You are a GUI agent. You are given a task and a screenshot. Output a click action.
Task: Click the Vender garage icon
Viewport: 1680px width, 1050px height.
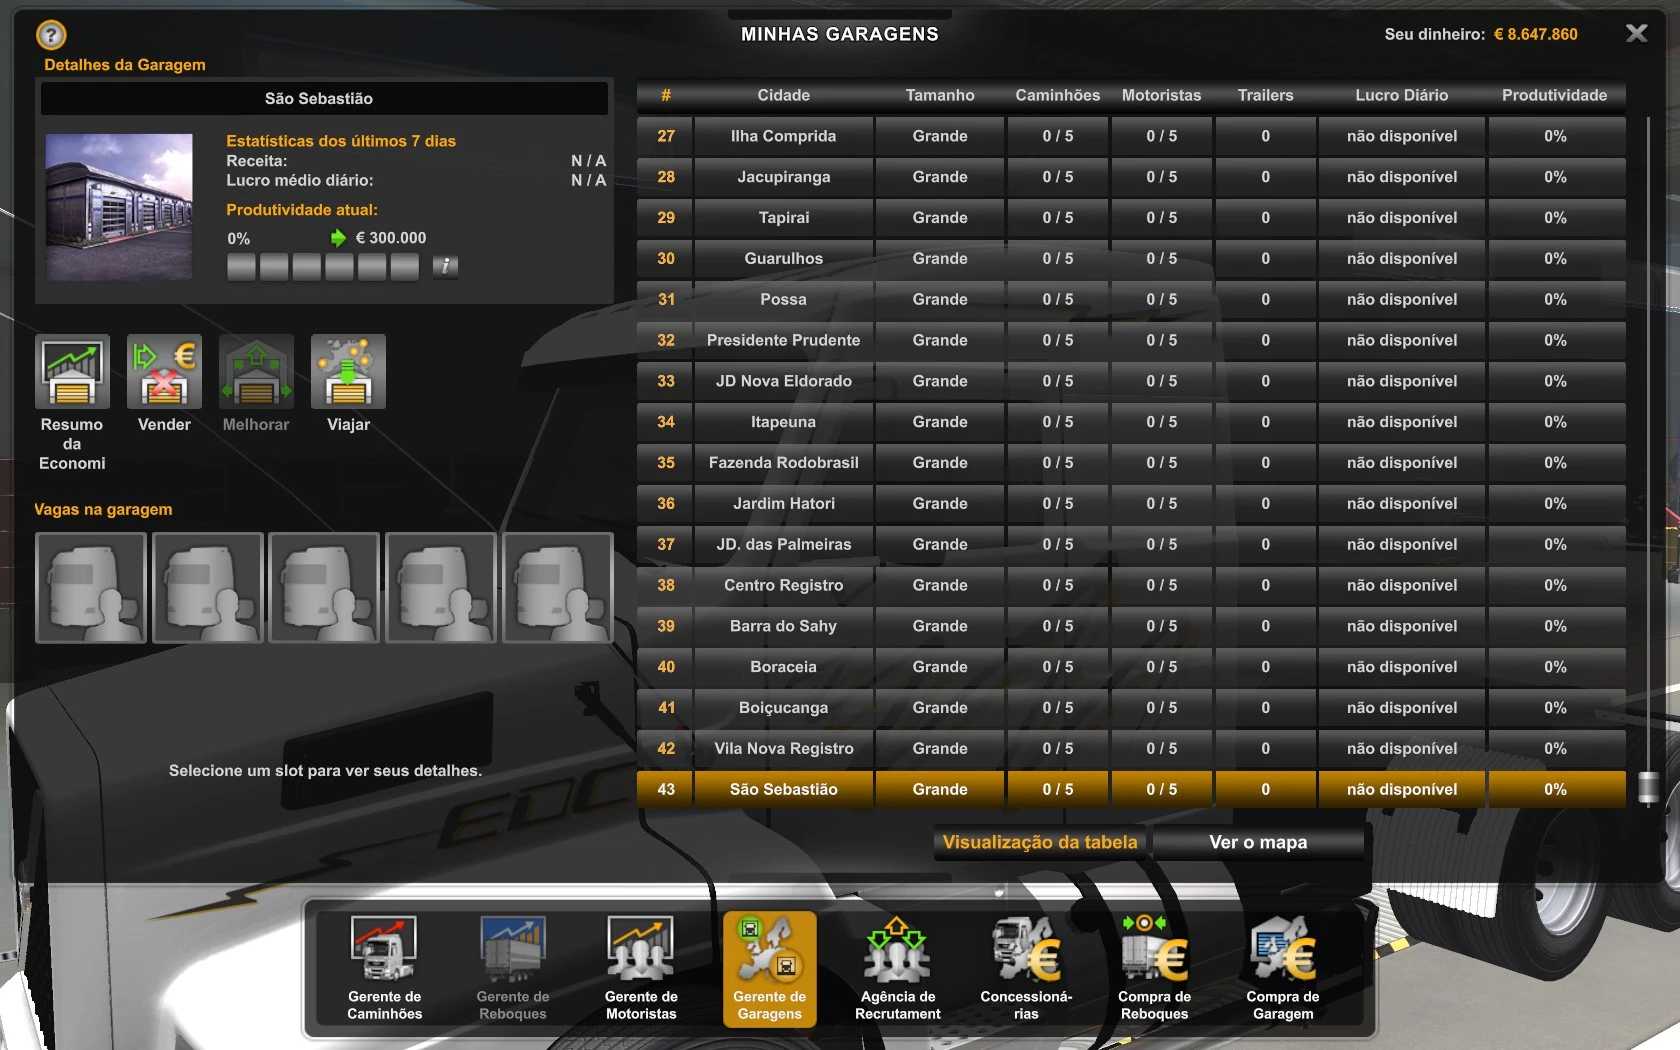point(164,372)
